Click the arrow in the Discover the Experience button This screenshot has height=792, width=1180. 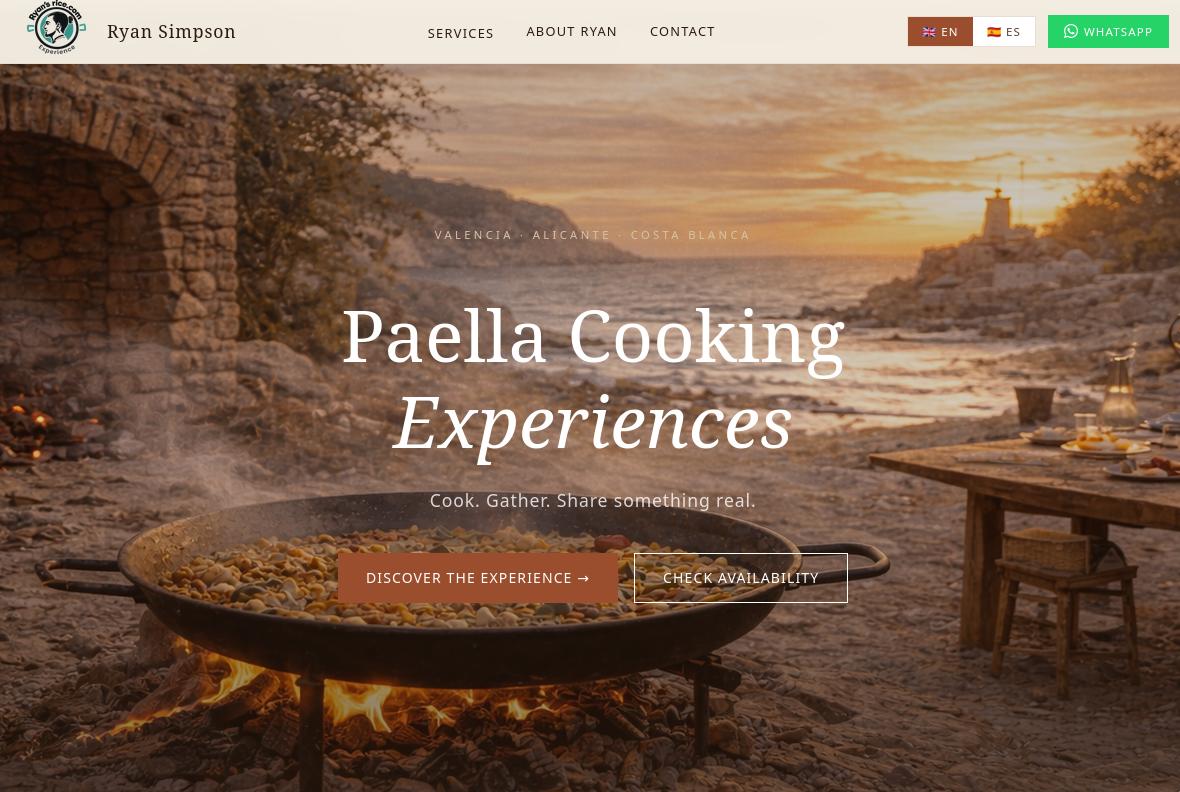click(x=583, y=578)
